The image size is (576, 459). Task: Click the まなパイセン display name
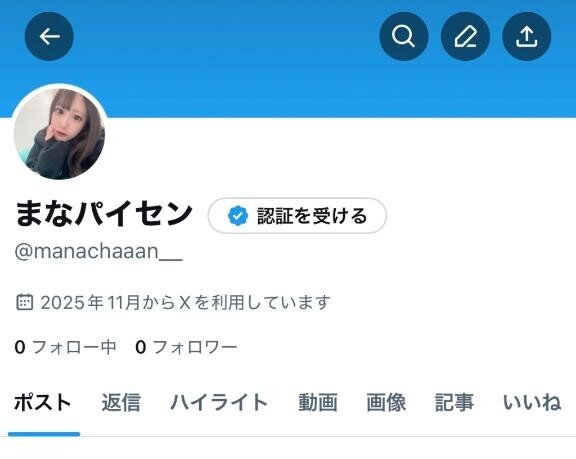click(104, 214)
